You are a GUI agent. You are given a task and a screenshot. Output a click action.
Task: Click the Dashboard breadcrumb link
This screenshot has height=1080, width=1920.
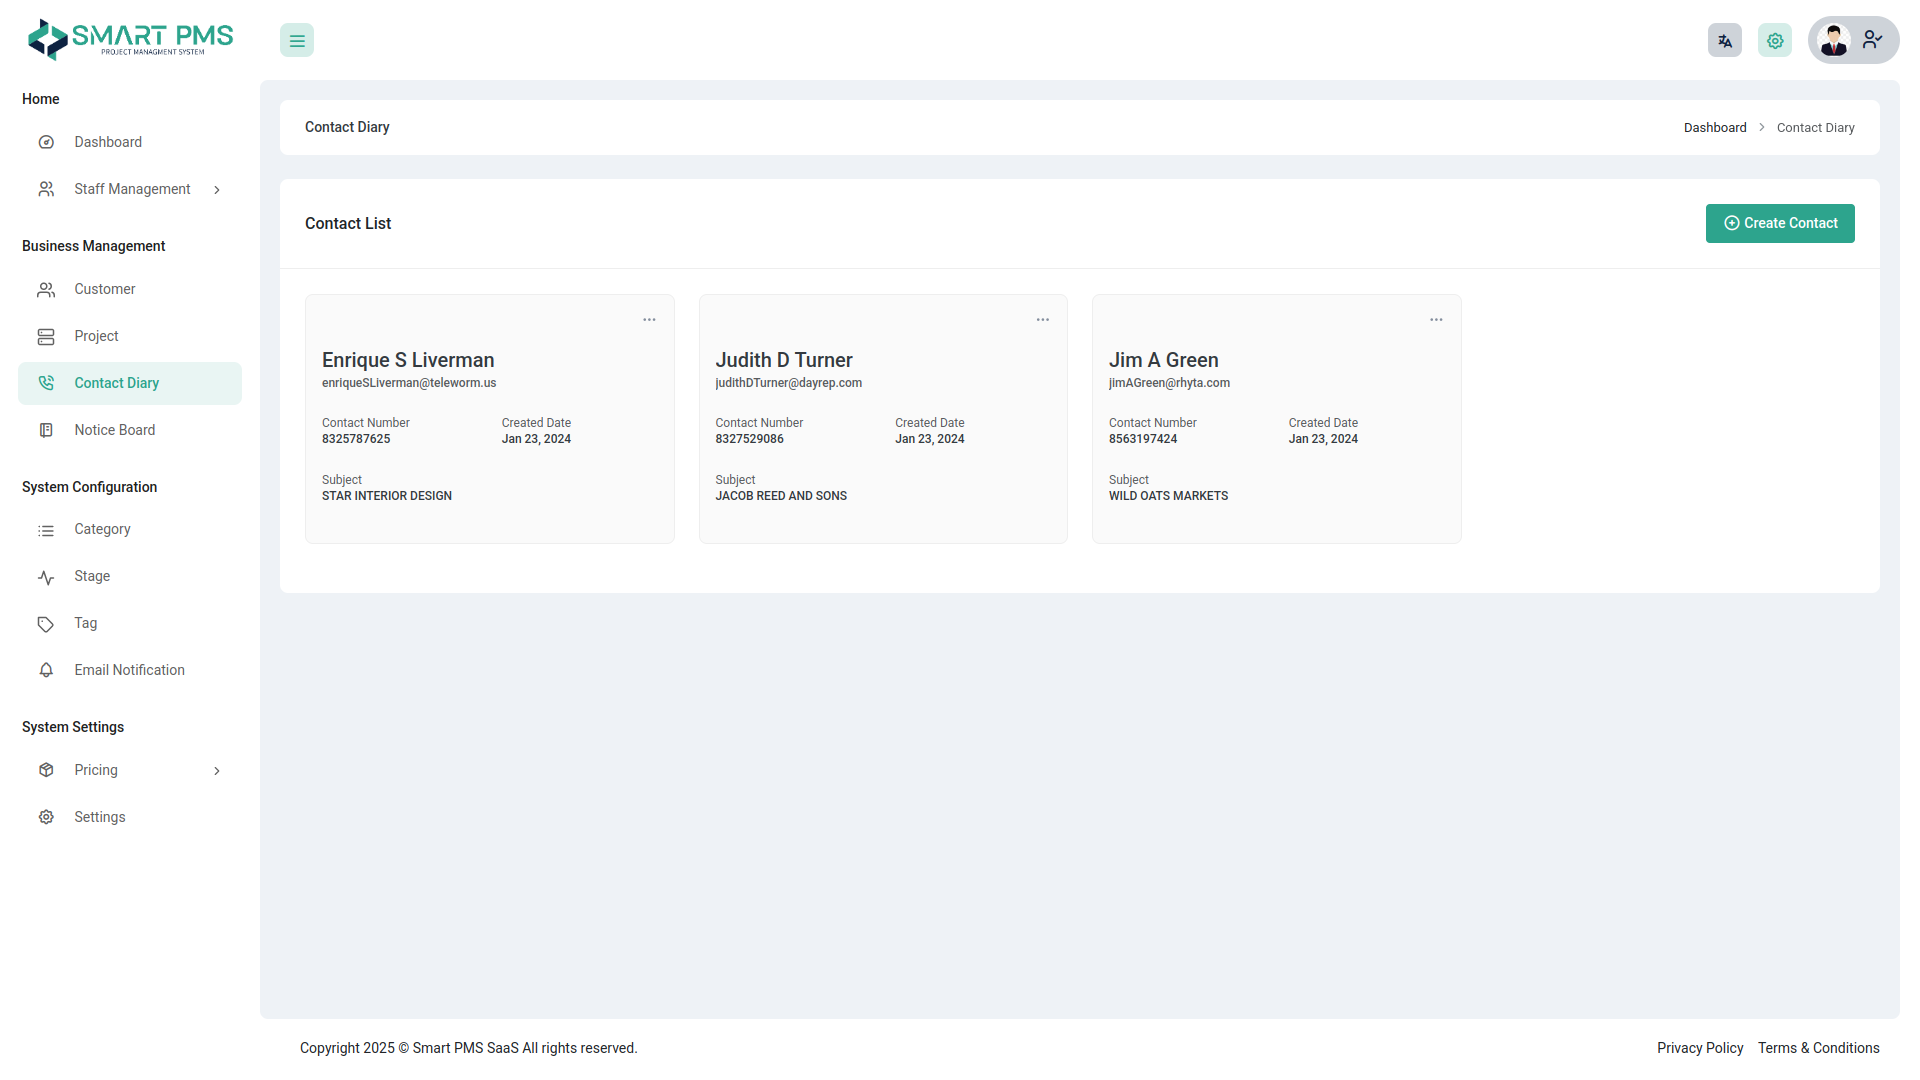1714,128
